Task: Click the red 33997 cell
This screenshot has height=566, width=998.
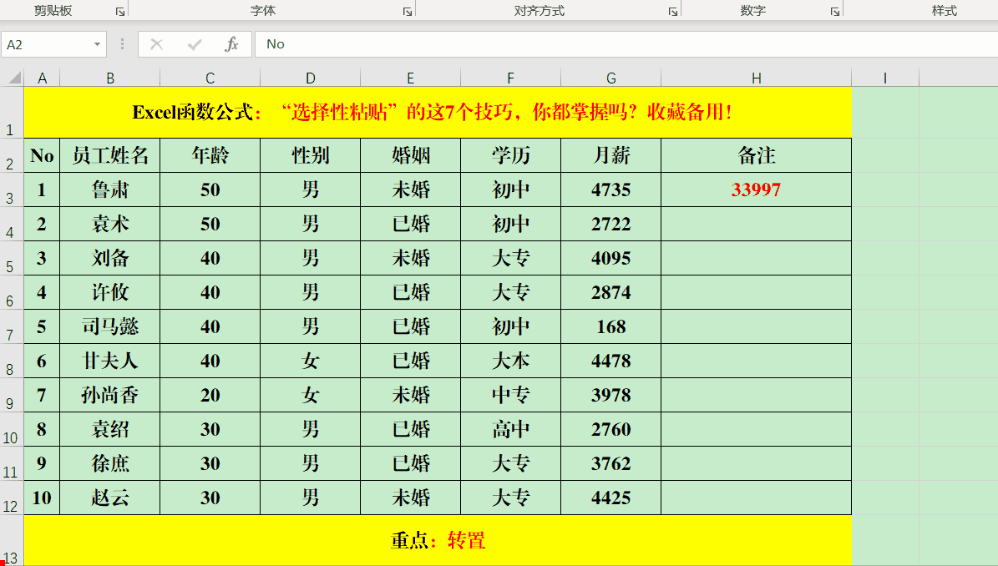Action: (756, 190)
